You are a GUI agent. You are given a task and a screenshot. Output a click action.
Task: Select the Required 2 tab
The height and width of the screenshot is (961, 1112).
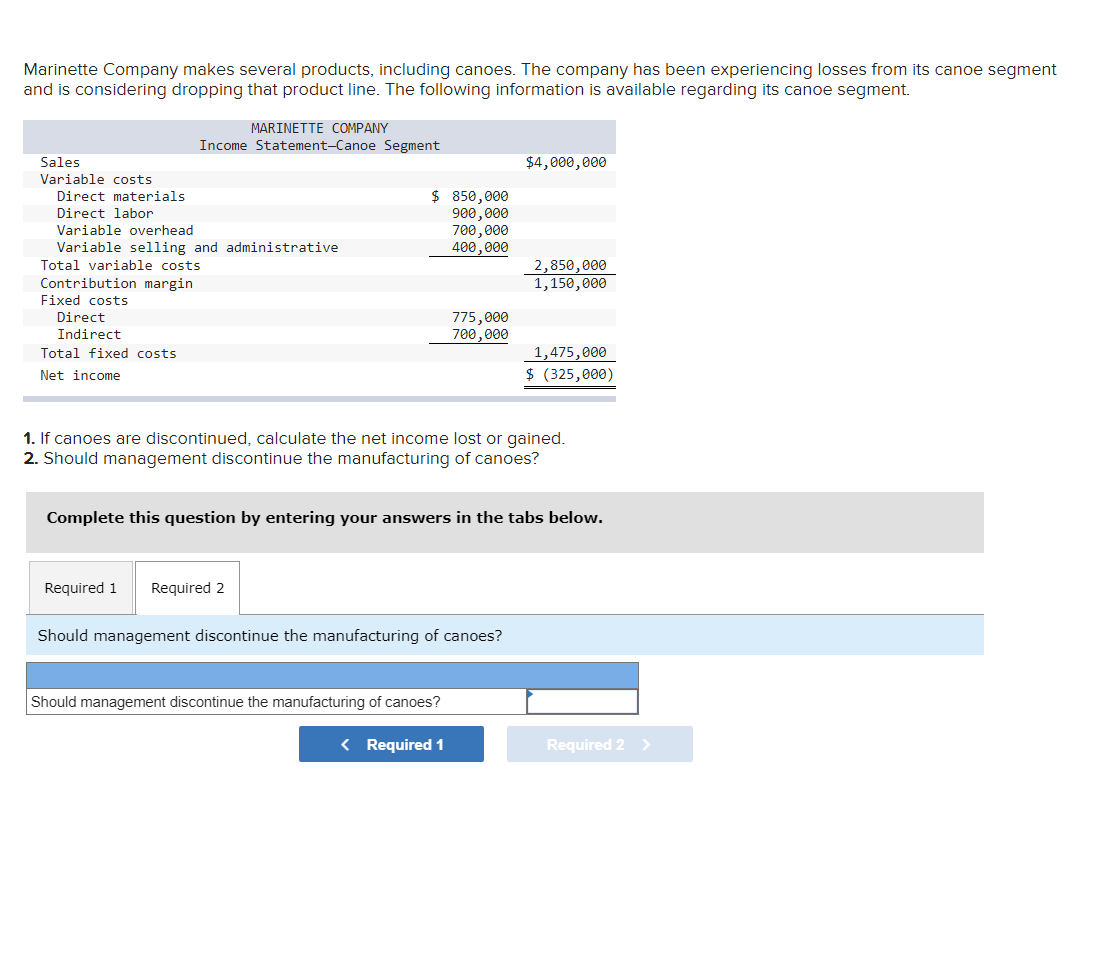coord(187,588)
